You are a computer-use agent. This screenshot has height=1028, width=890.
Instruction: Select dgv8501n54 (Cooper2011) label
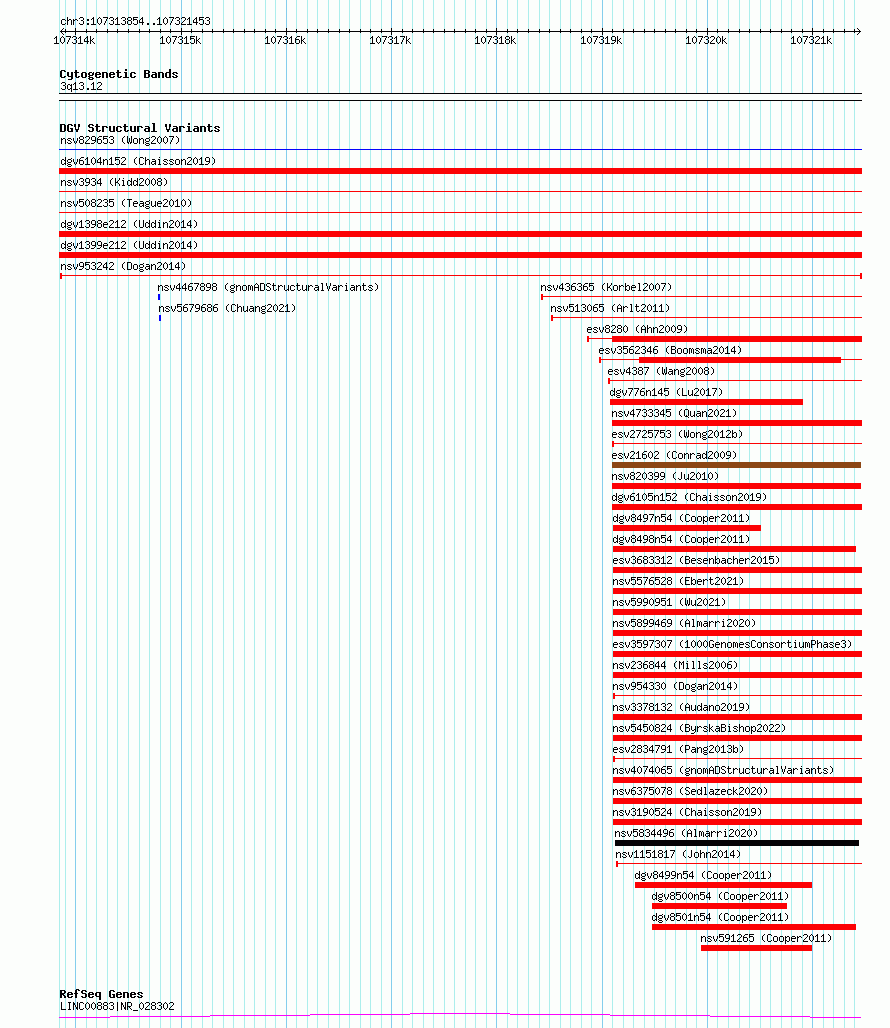tap(720, 917)
